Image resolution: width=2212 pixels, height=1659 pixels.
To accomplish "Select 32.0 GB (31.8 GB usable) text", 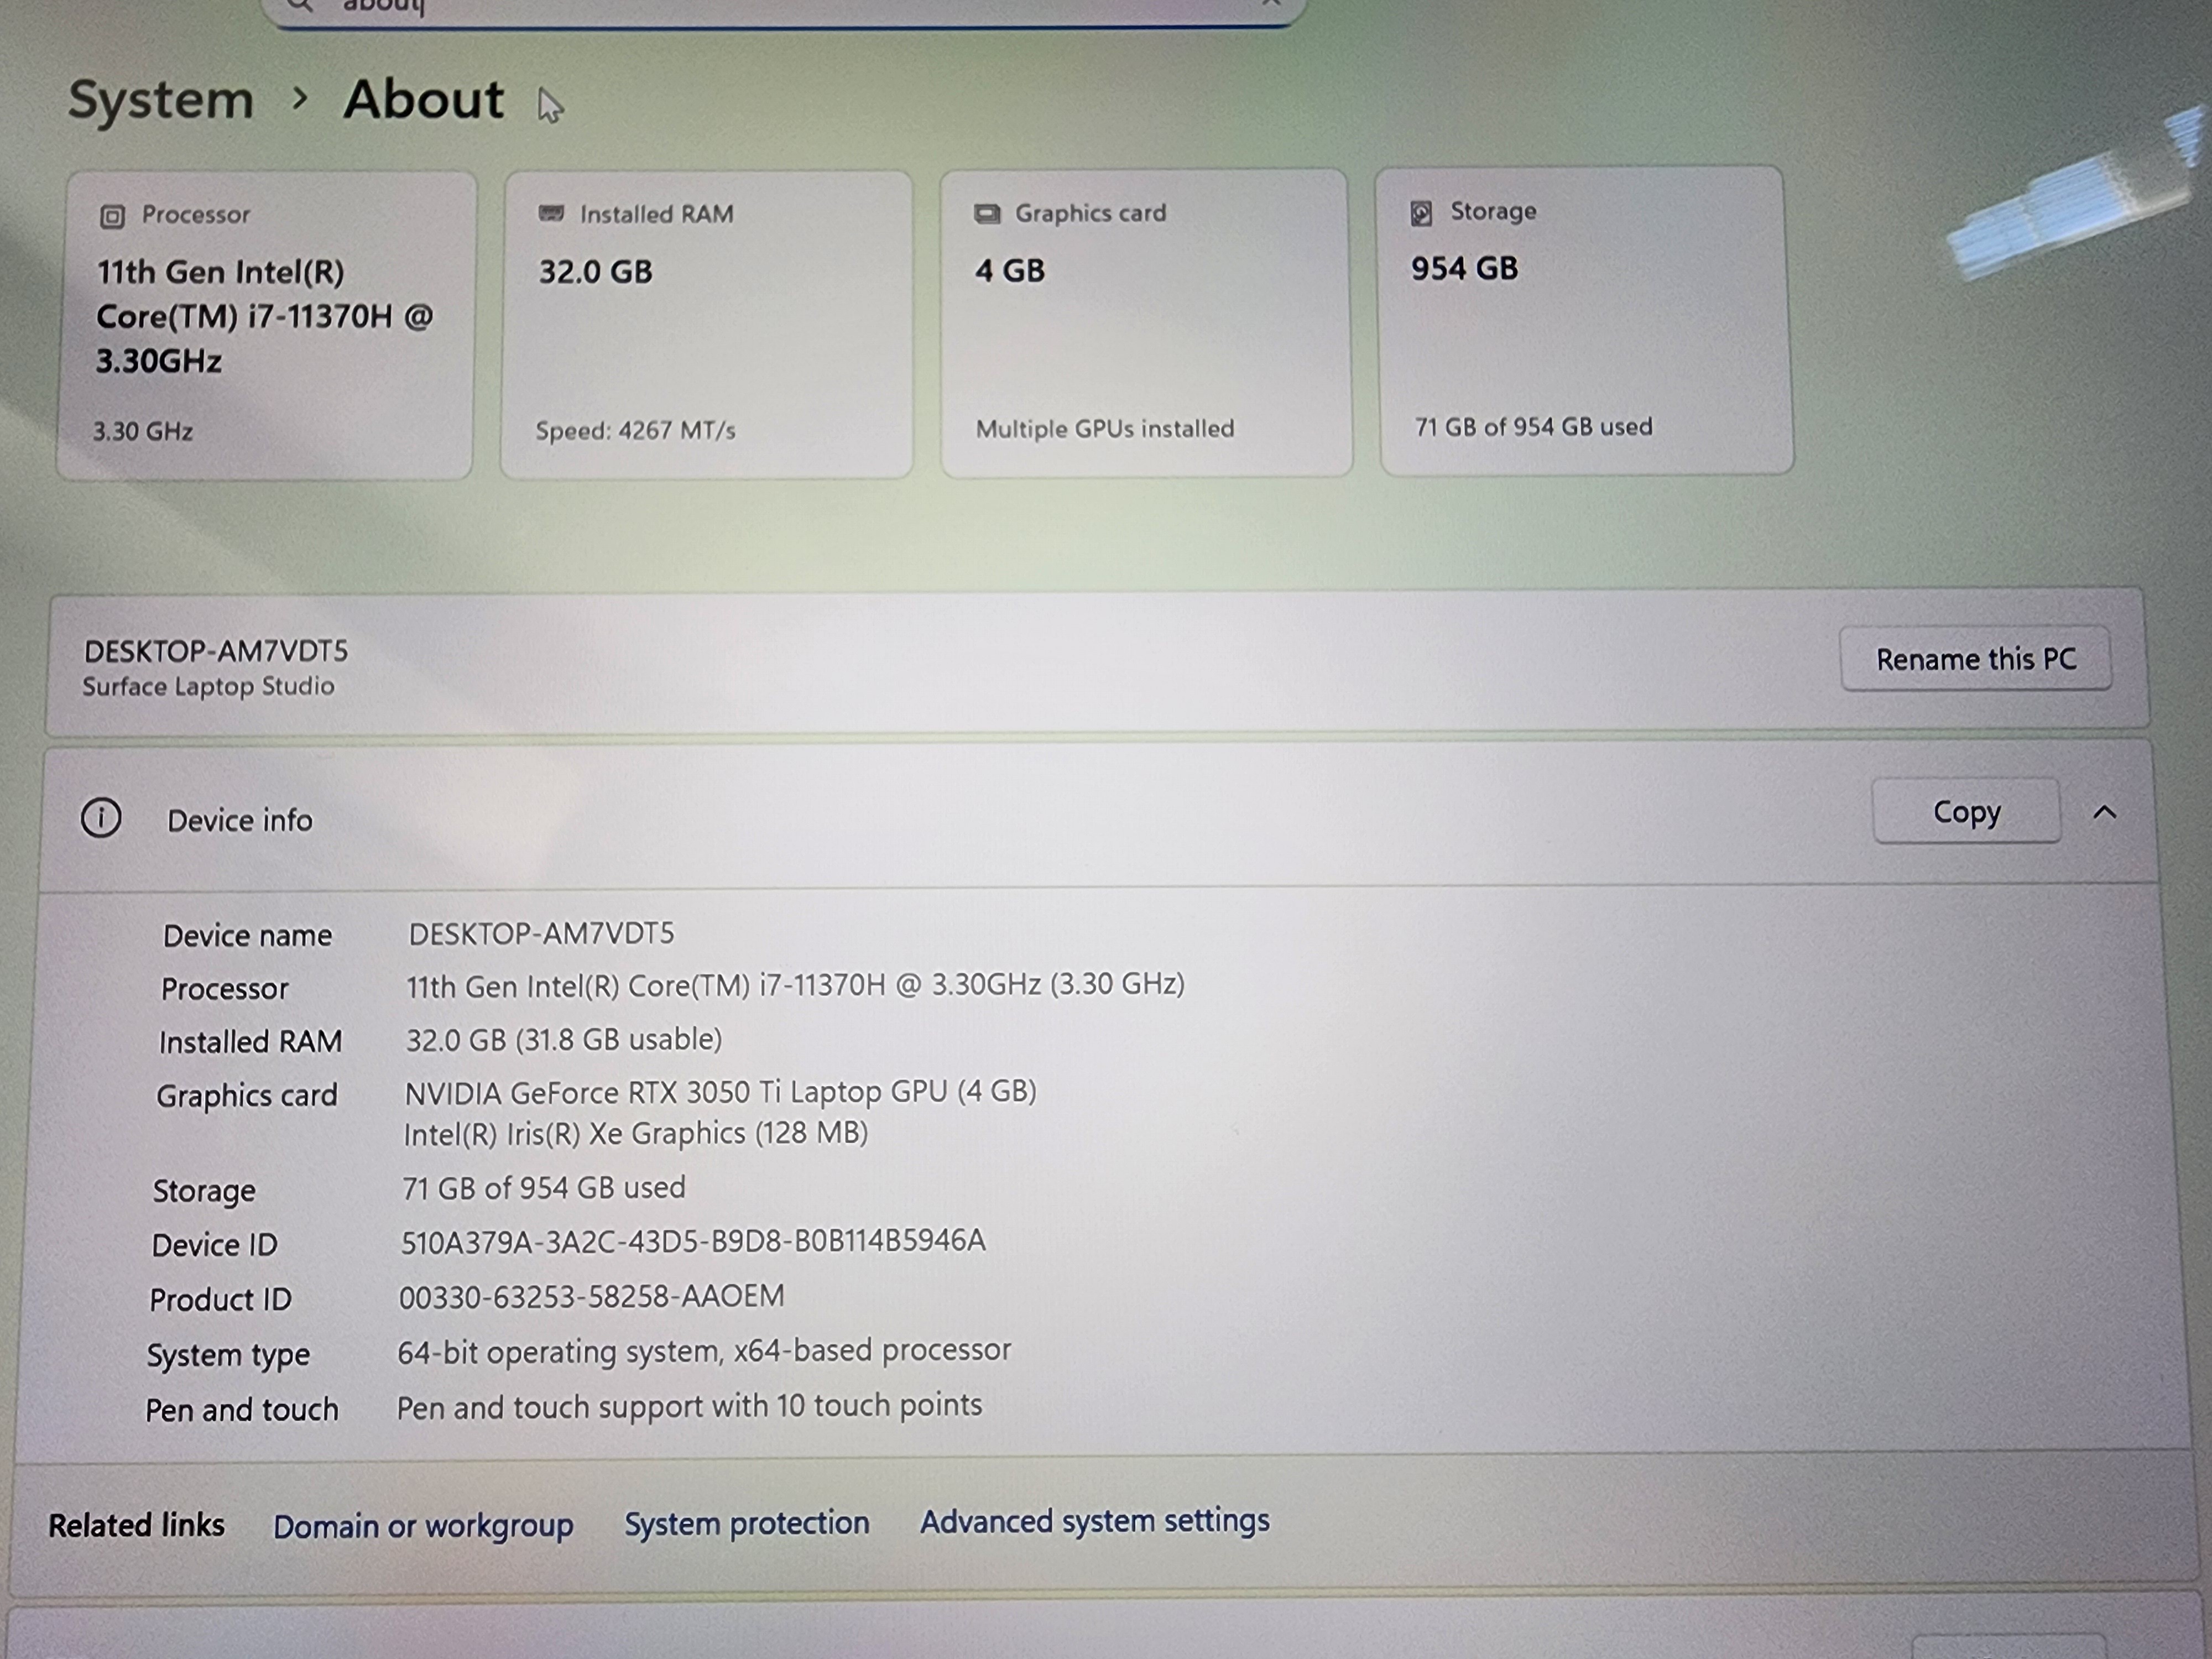I will [563, 1040].
